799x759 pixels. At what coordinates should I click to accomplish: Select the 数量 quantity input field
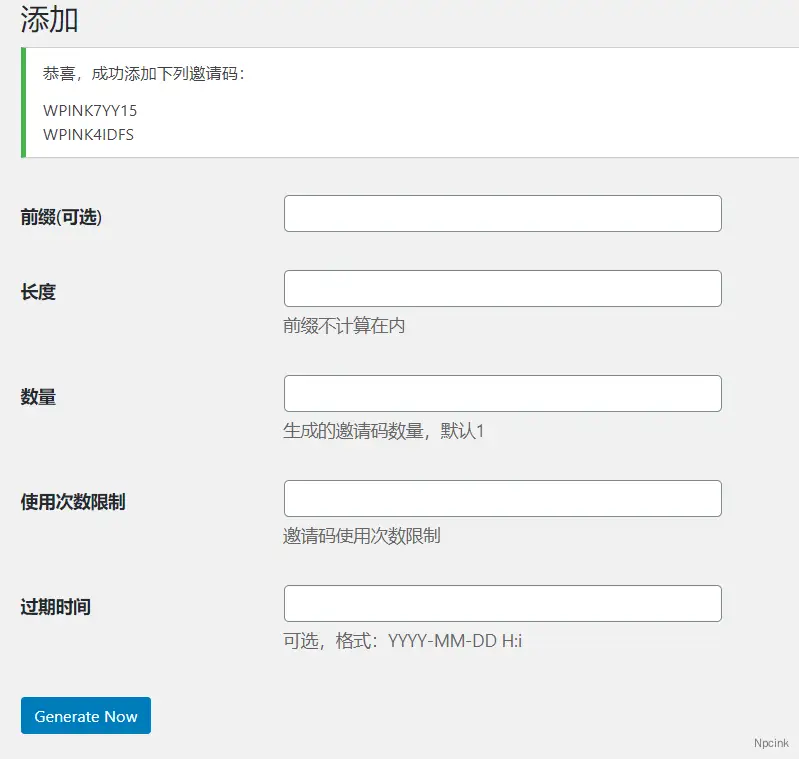502,394
